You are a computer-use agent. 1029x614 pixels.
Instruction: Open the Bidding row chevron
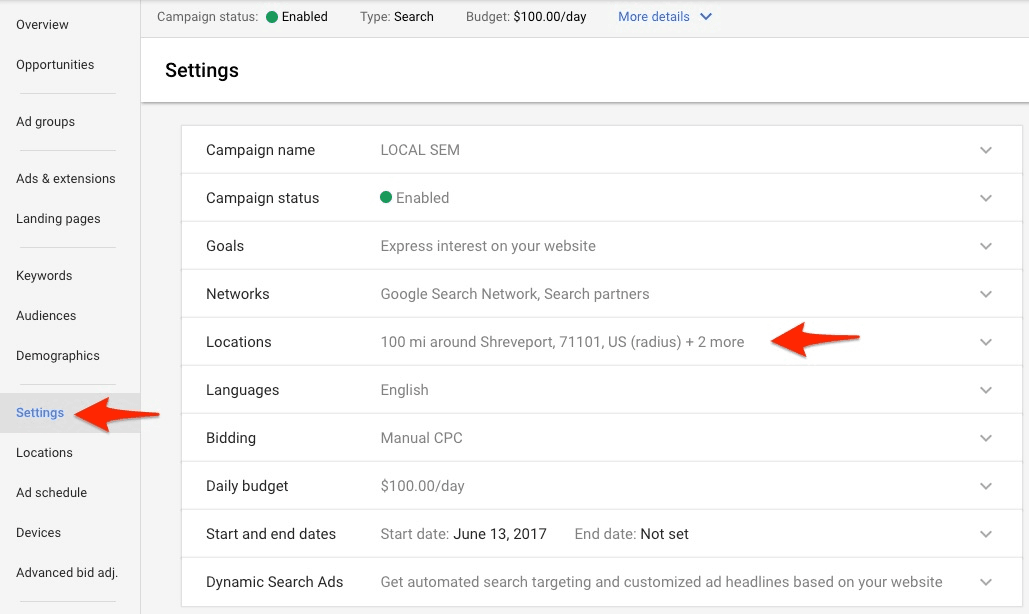(986, 438)
